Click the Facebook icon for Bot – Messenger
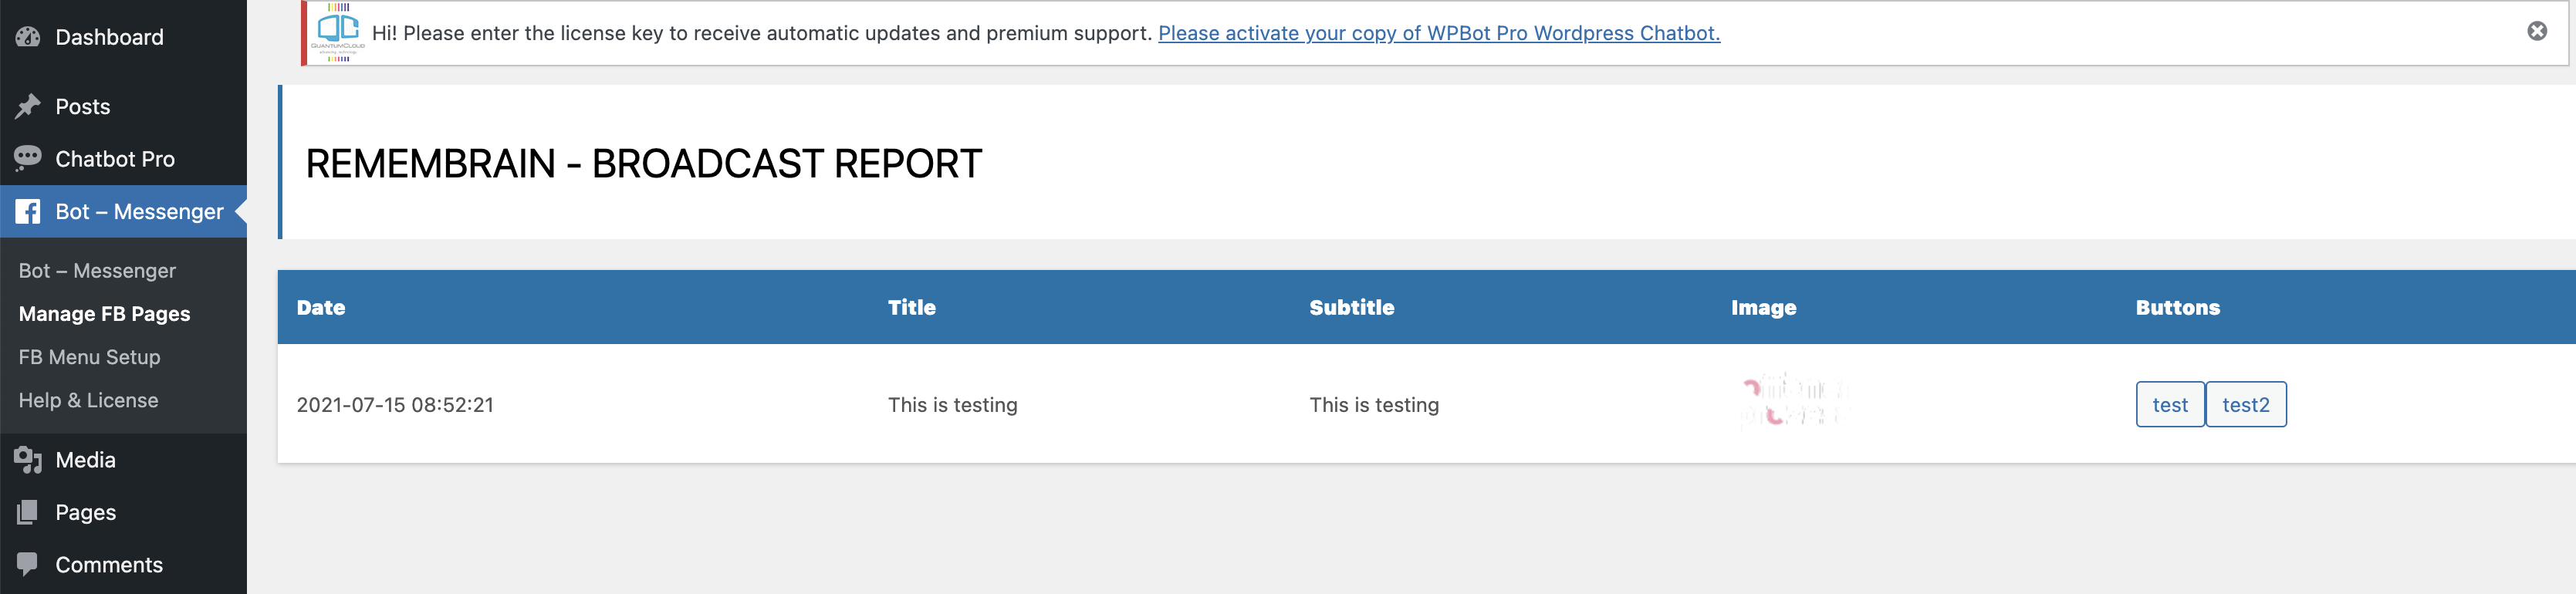2576x594 pixels. 28,211
